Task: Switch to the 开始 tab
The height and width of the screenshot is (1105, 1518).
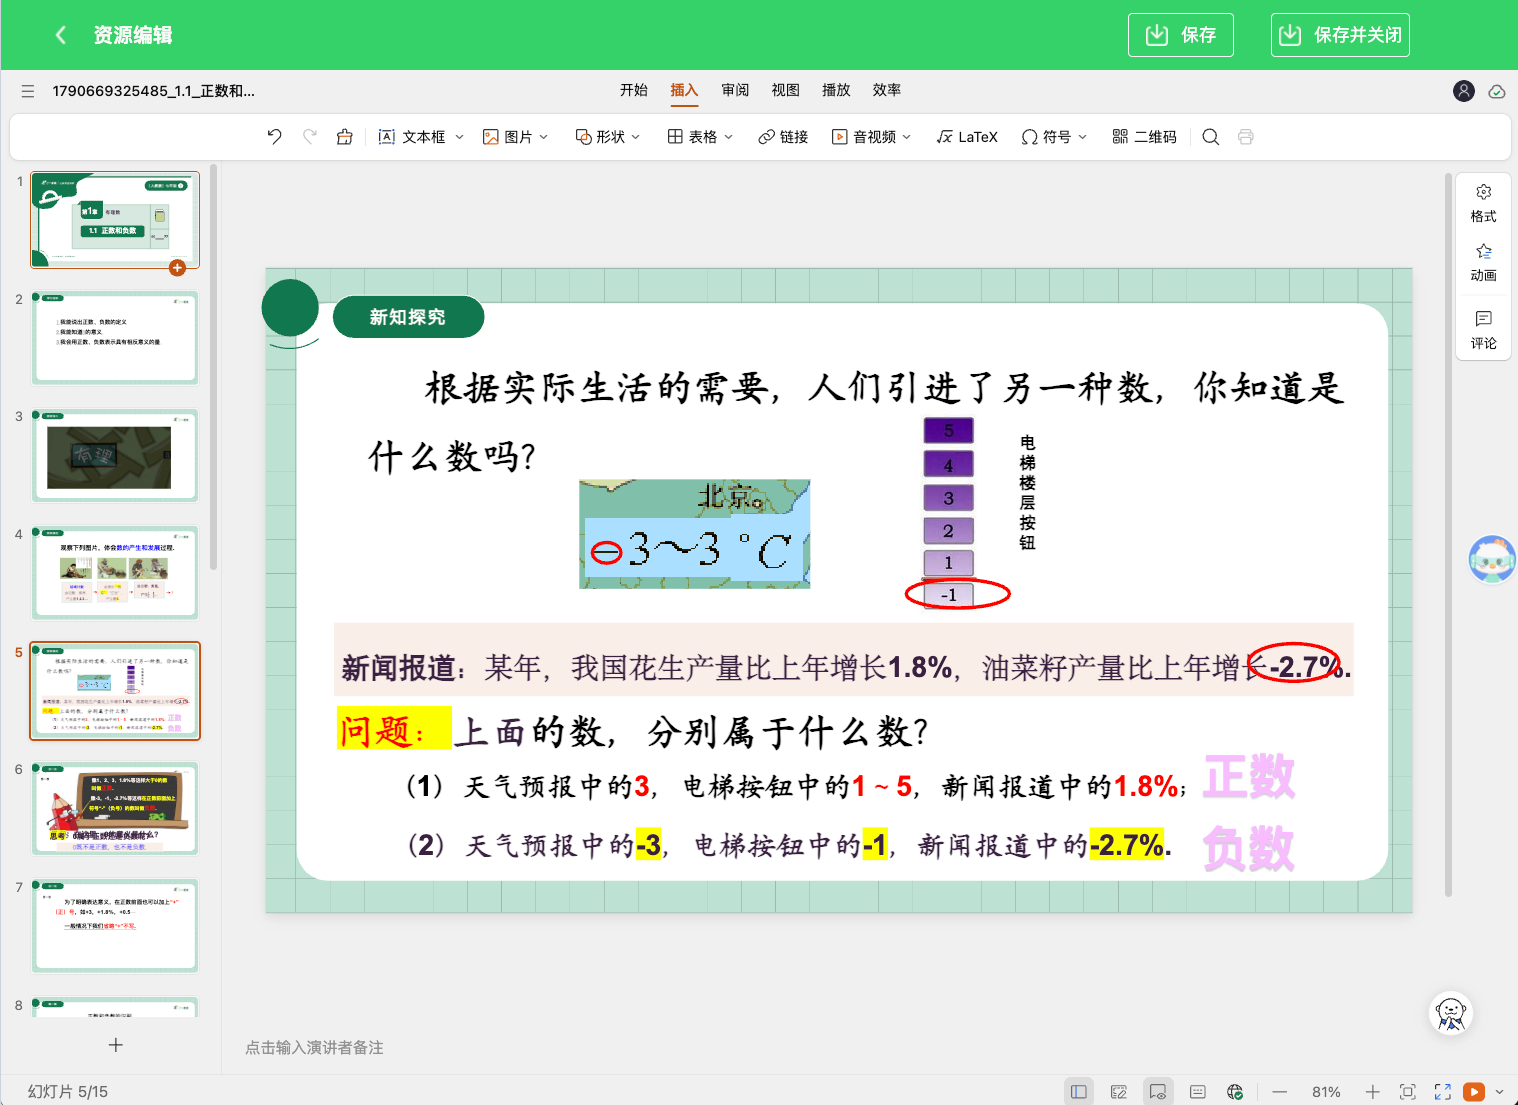Action: pos(634,90)
